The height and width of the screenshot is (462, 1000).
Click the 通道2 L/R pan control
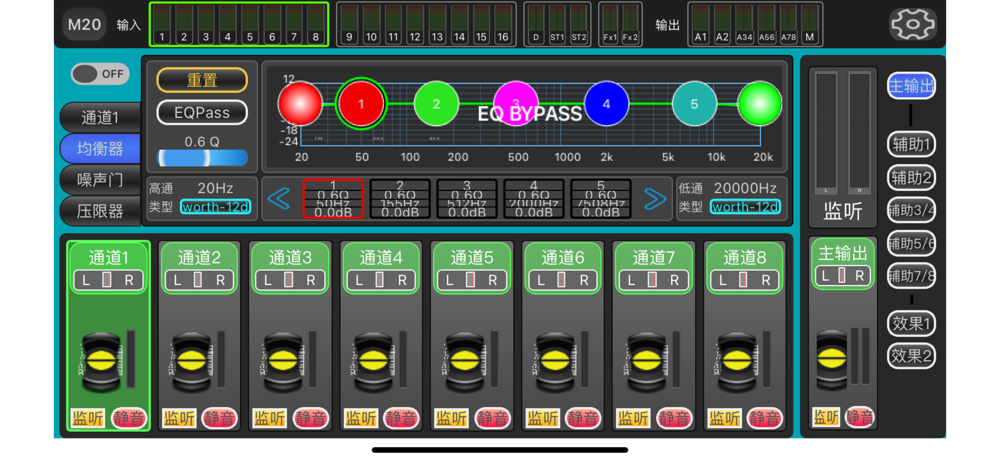[x=199, y=279]
